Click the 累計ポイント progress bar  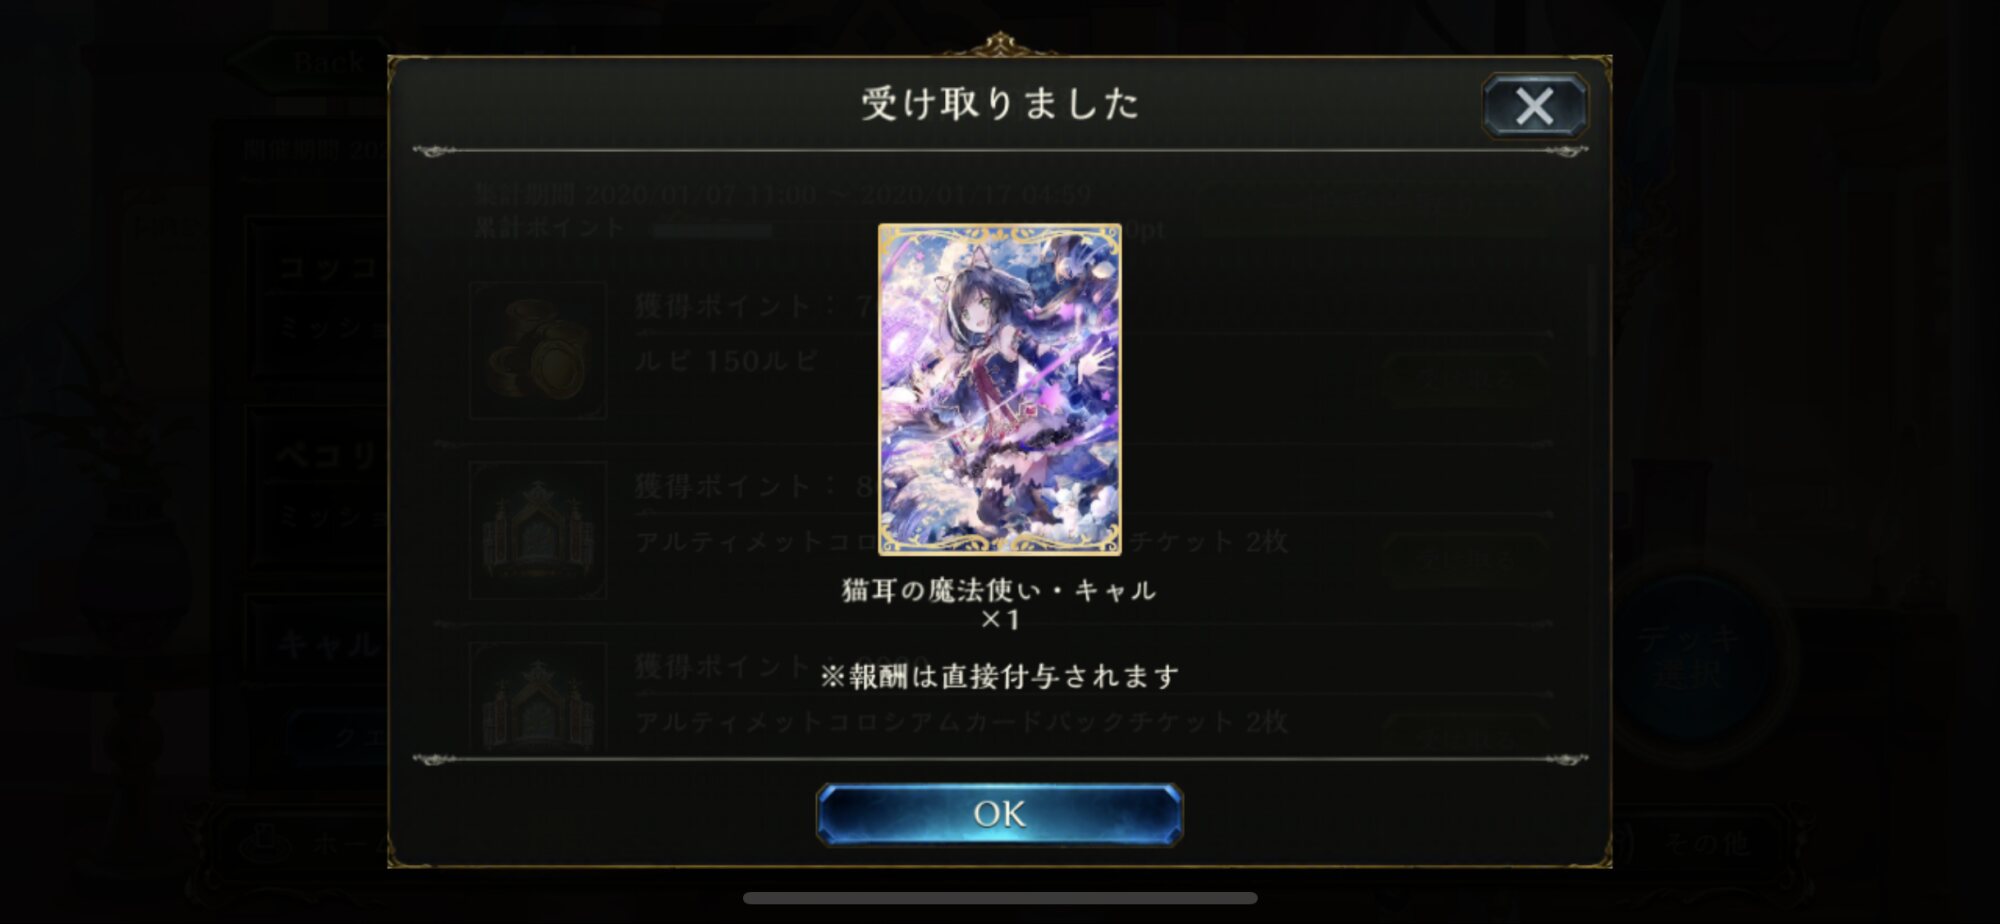coord(880,230)
